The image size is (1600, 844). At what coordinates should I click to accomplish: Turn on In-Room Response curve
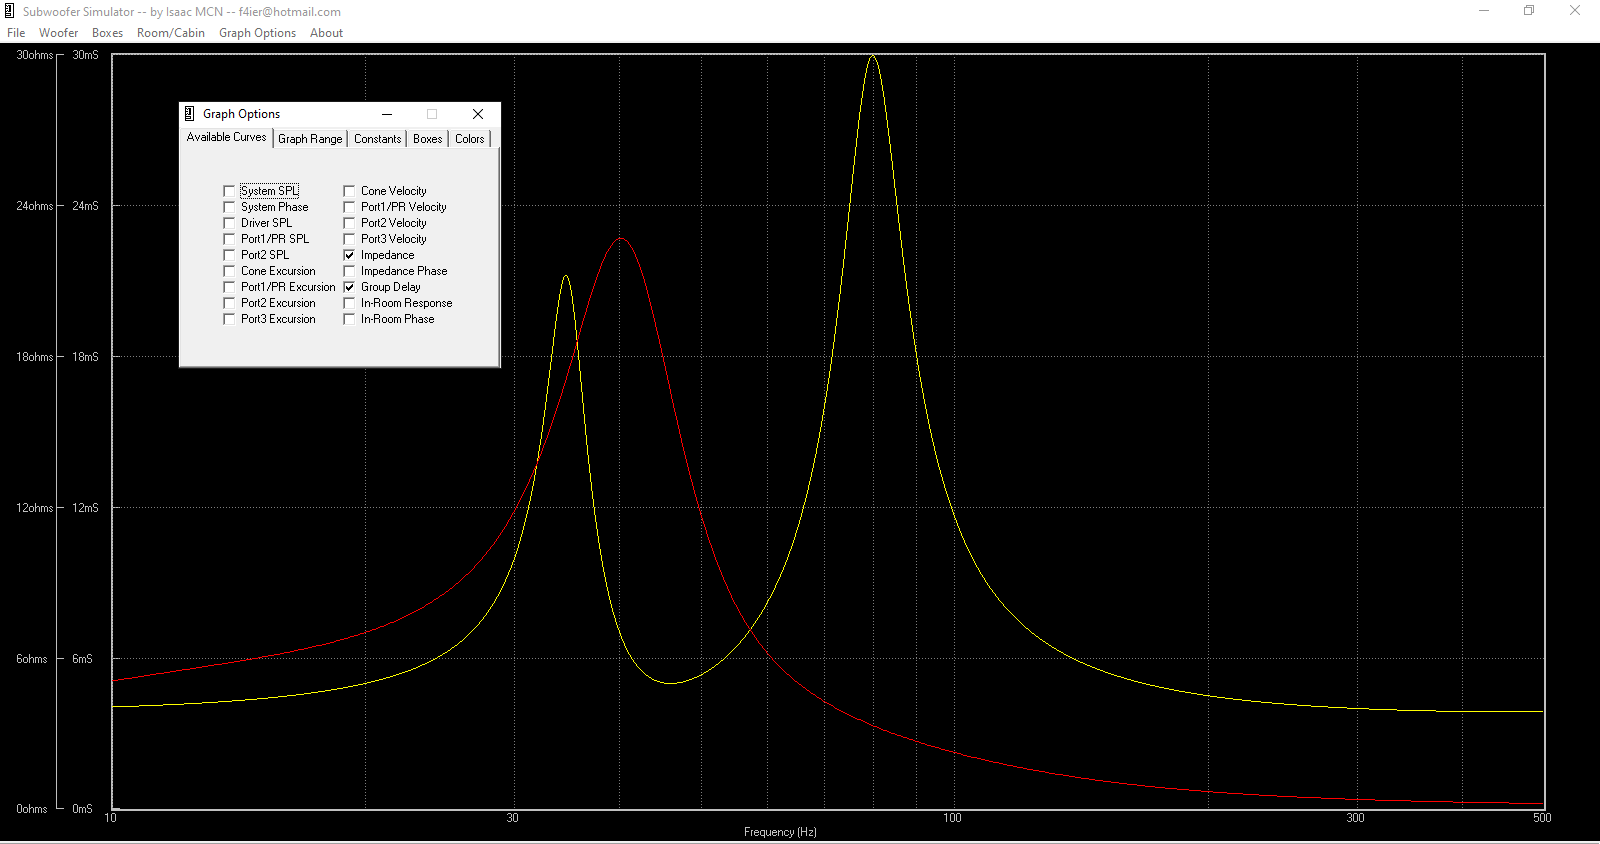pyautogui.click(x=349, y=303)
